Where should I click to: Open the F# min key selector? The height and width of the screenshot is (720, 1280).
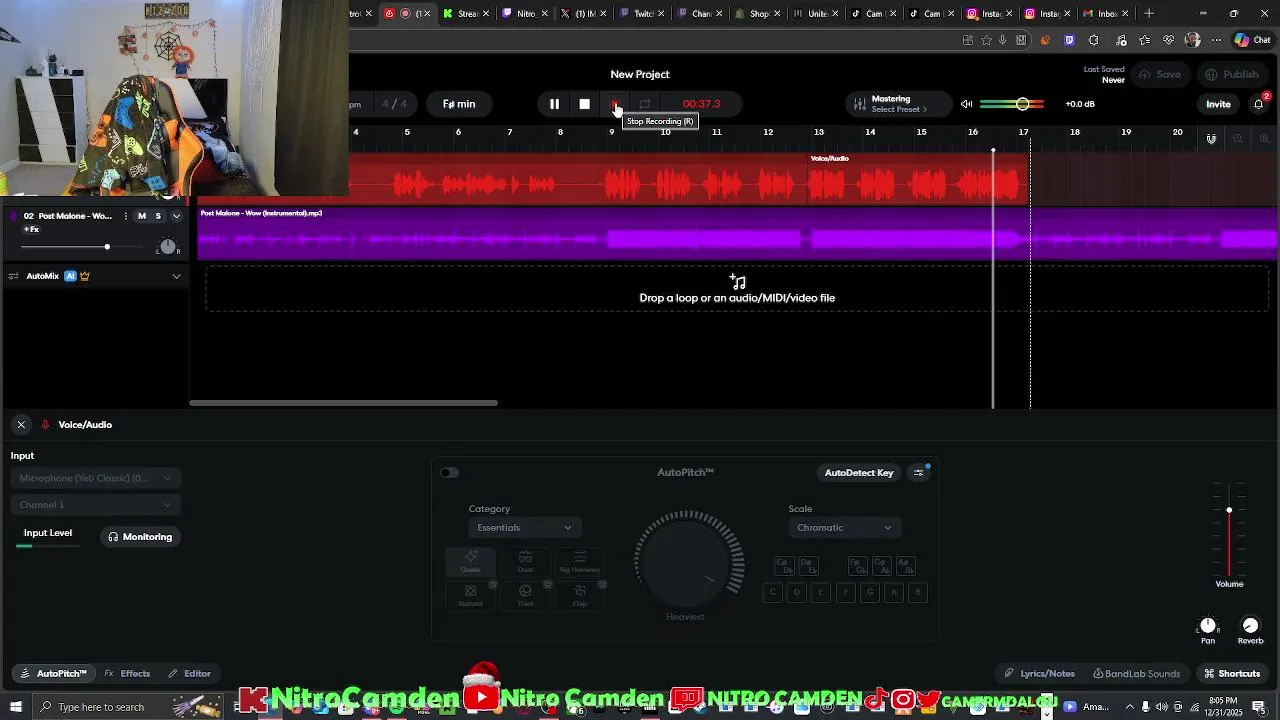coord(459,104)
